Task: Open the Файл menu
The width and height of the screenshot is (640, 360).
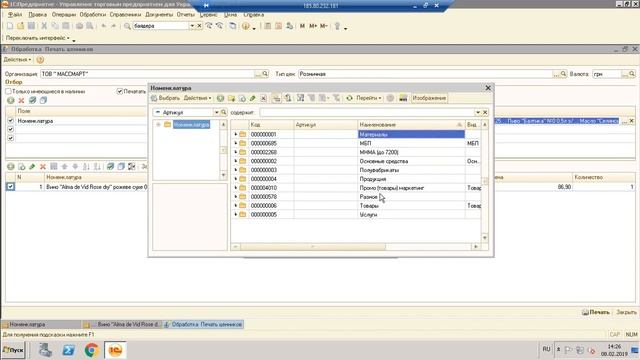Action: click(x=15, y=14)
